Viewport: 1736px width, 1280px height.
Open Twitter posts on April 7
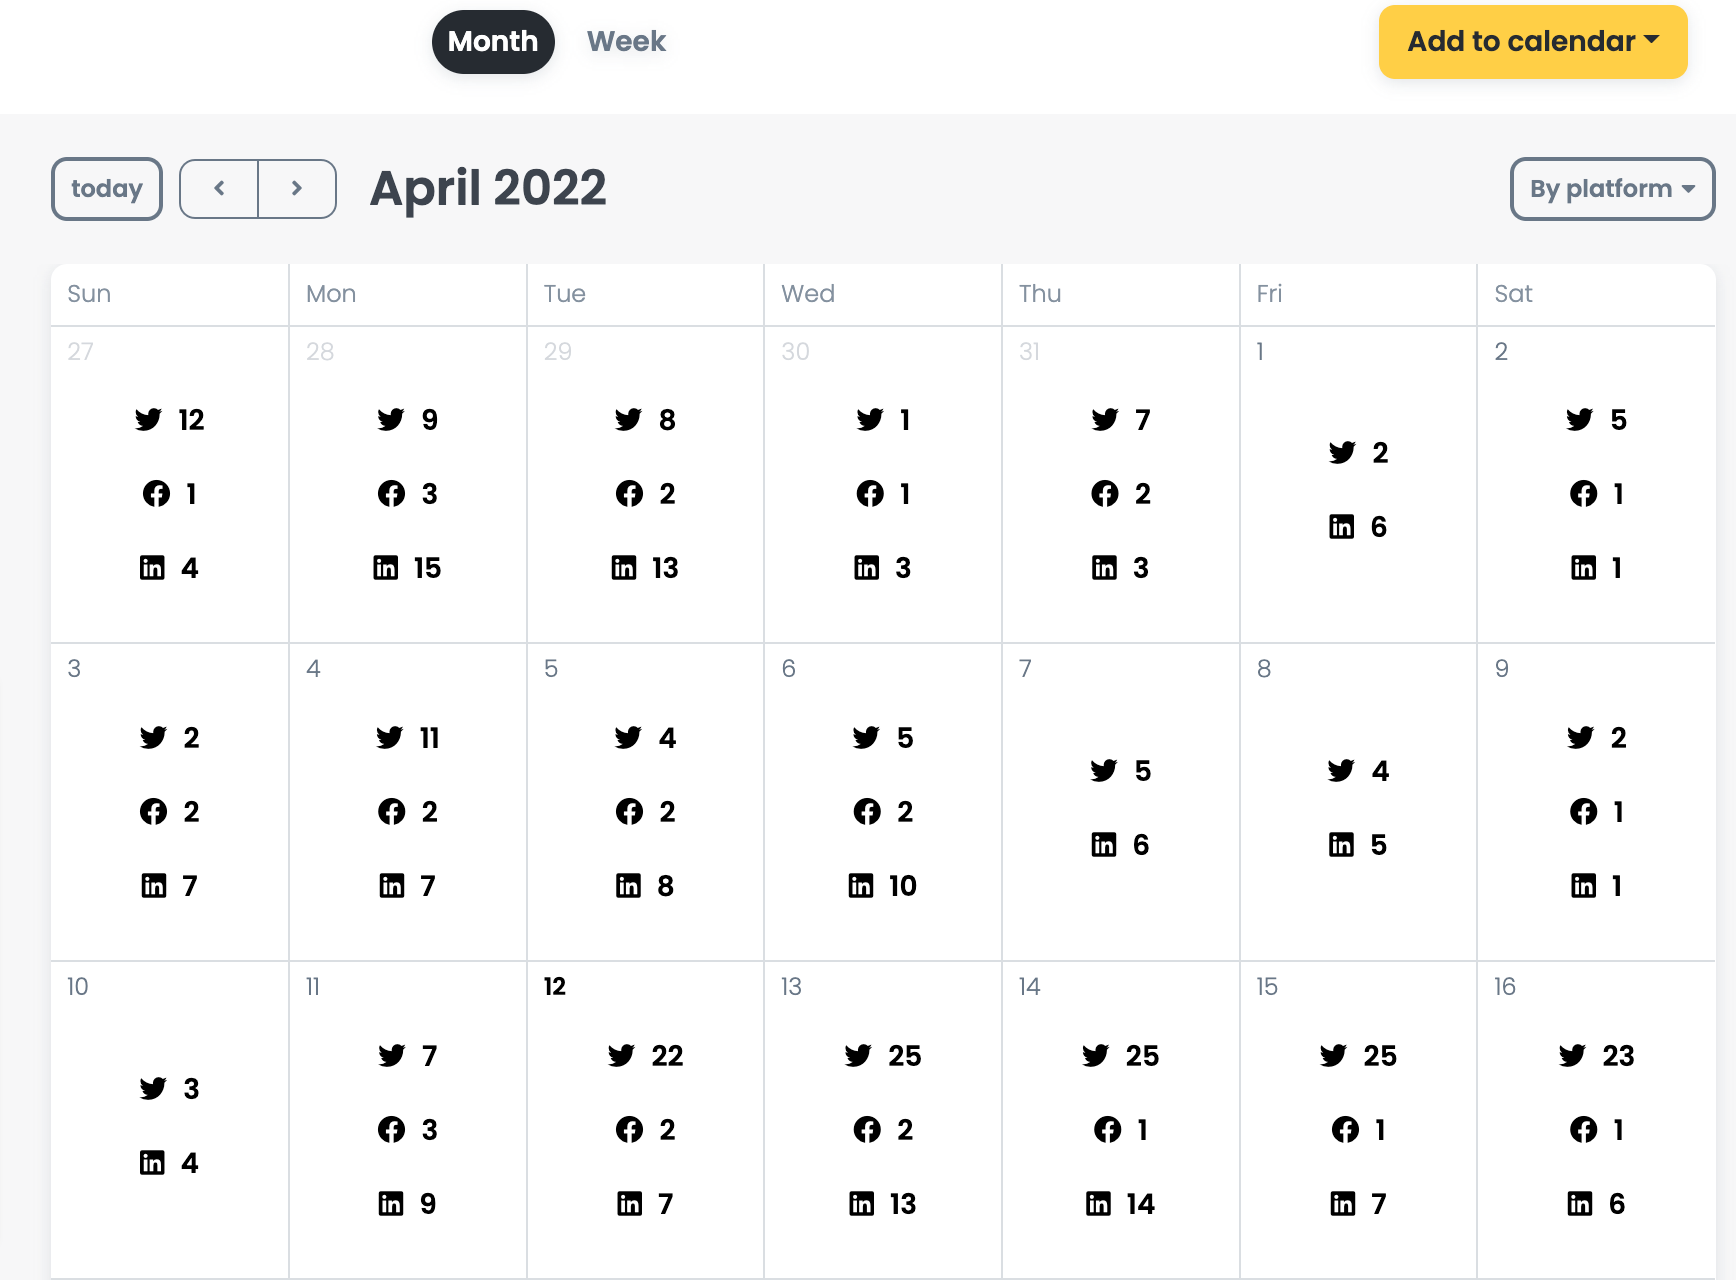(1120, 771)
